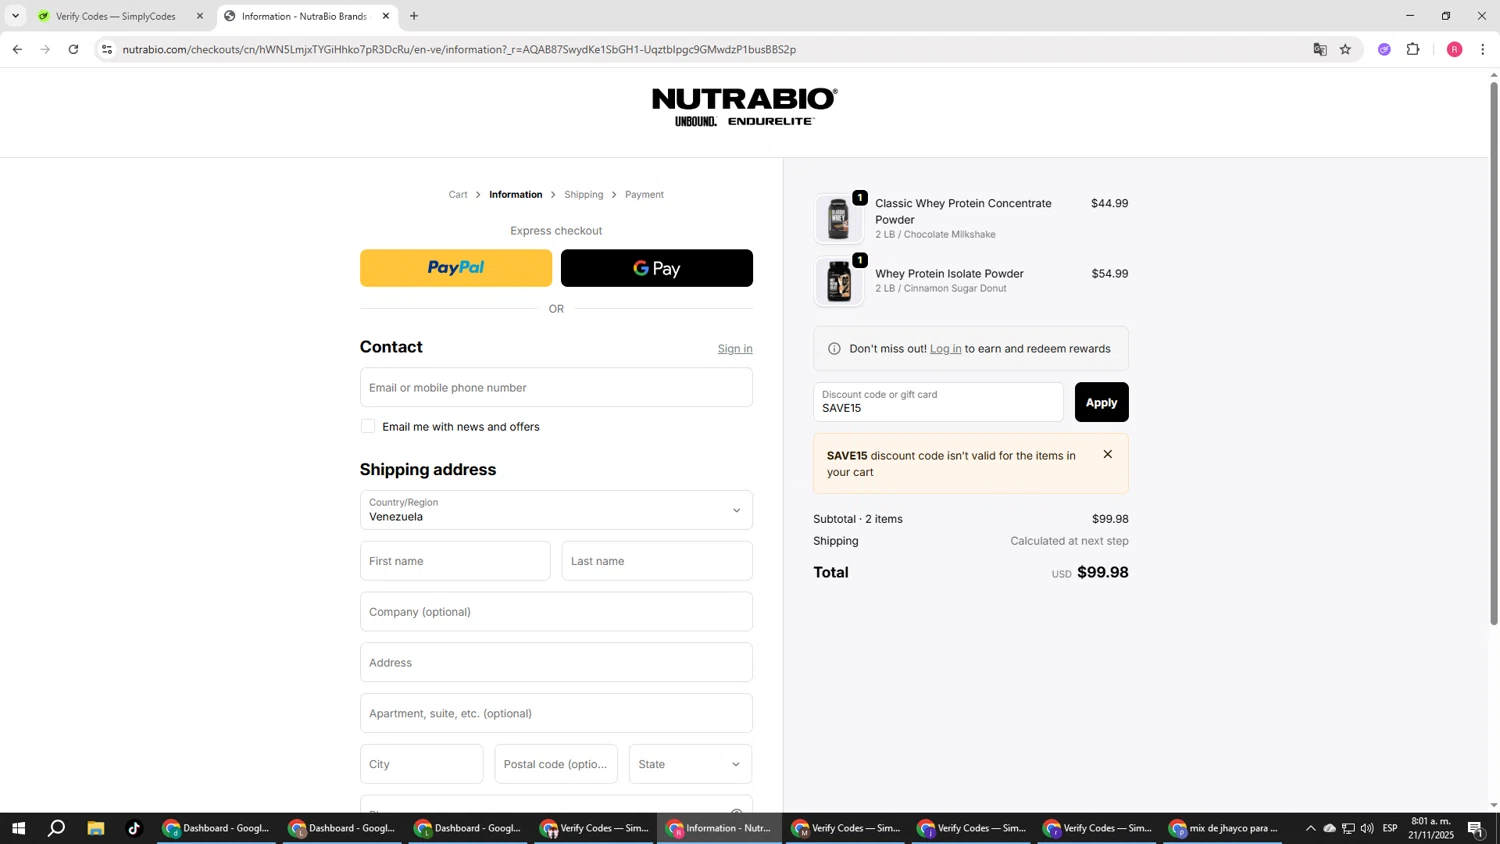Focus the Last name field
This screenshot has height=844, width=1500.
point(657,561)
